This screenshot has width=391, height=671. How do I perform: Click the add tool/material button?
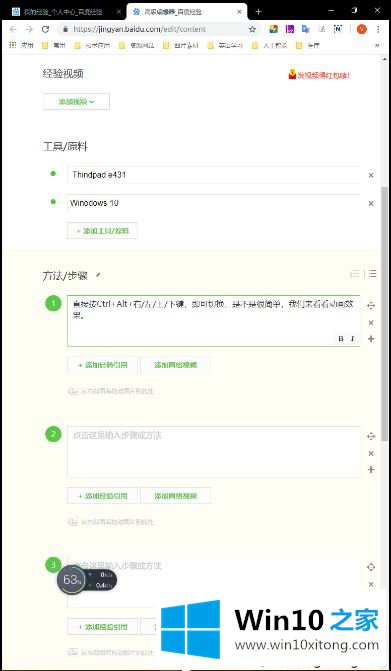[102, 231]
